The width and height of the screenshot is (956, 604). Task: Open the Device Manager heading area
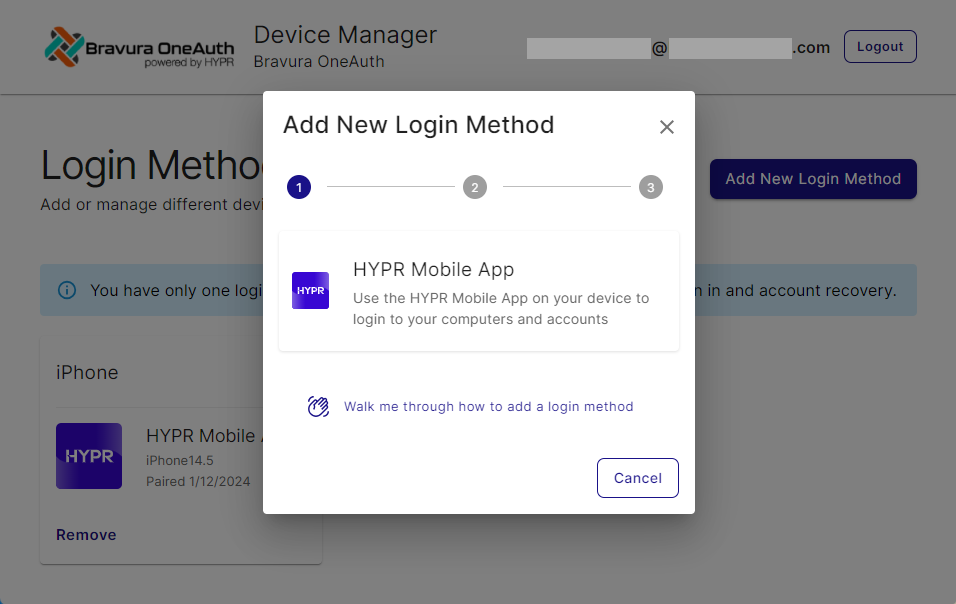[345, 34]
